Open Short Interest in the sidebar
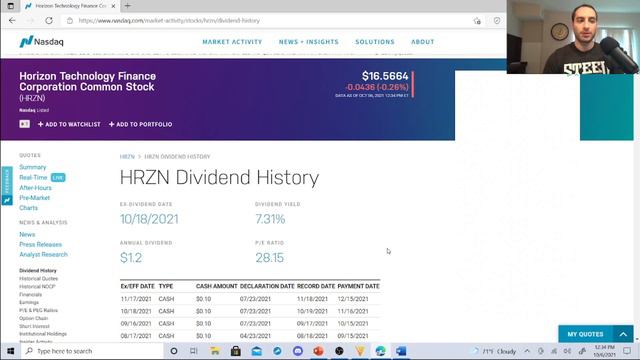The image size is (640, 360). pos(34,326)
